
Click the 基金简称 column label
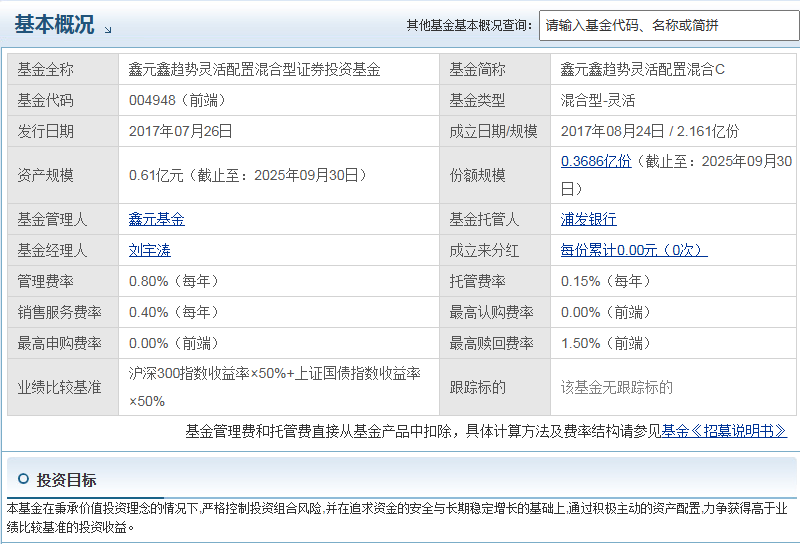[478, 69]
